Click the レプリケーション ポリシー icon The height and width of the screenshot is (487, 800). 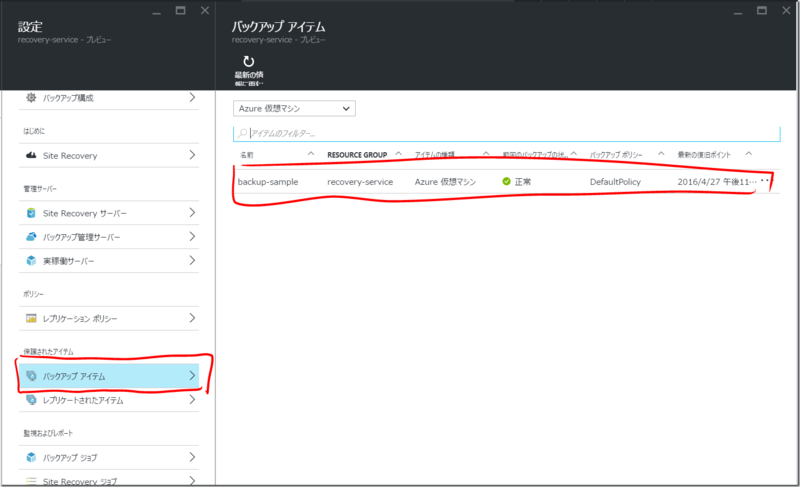click(x=31, y=318)
